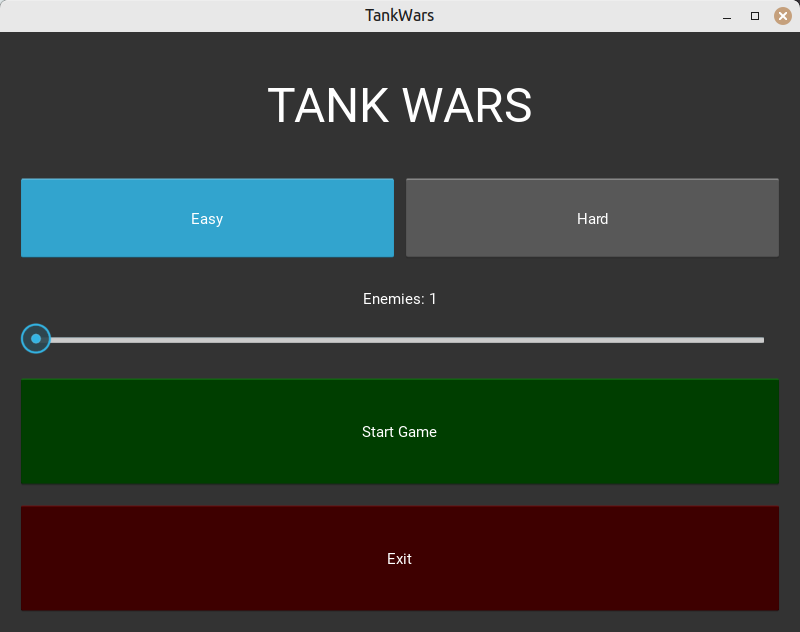Leave the game through the Exit button
The image size is (800, 632).
point(400,559)
